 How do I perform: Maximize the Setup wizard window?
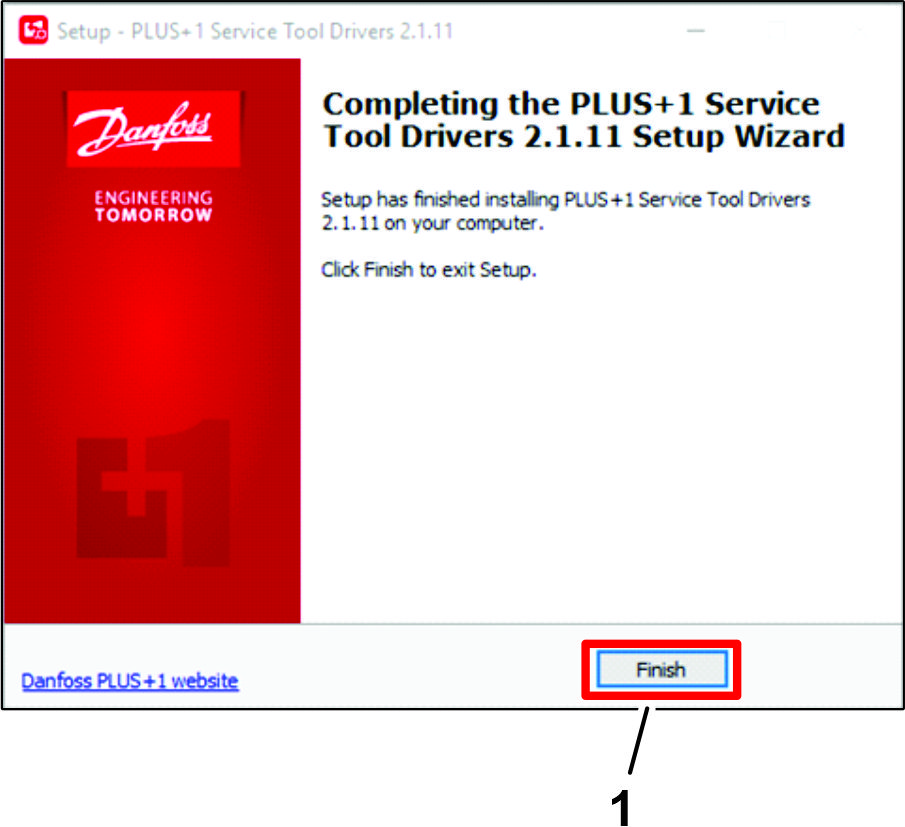point(776,31)
